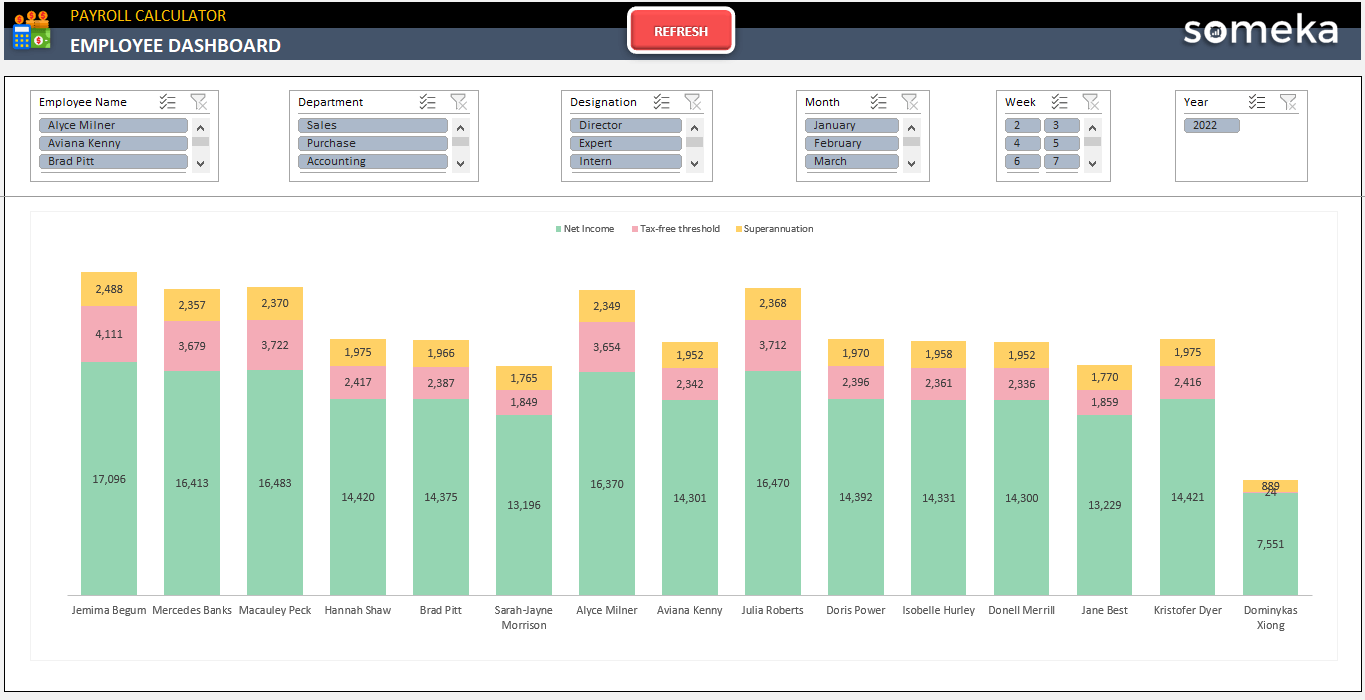Click Julia Roberts' green Net Income bar
Viewport: 1365px width, 700px height.
click(772, 480)
